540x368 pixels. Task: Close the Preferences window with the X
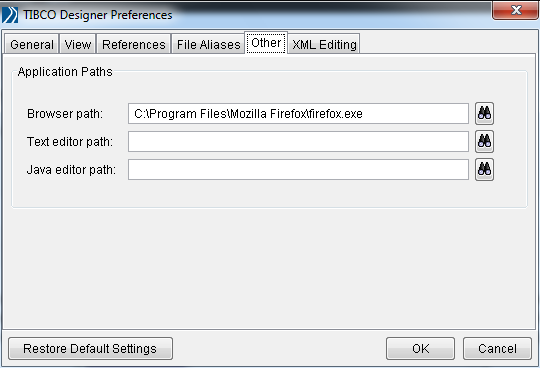click(x=516, y=10)
